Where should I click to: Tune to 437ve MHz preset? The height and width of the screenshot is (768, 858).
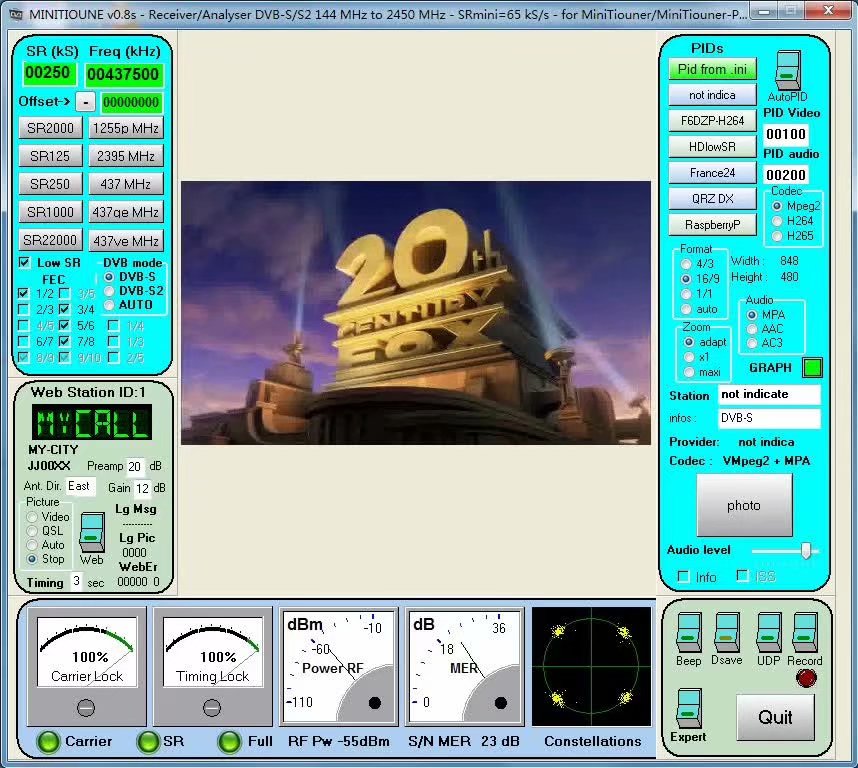coord(126,240)
